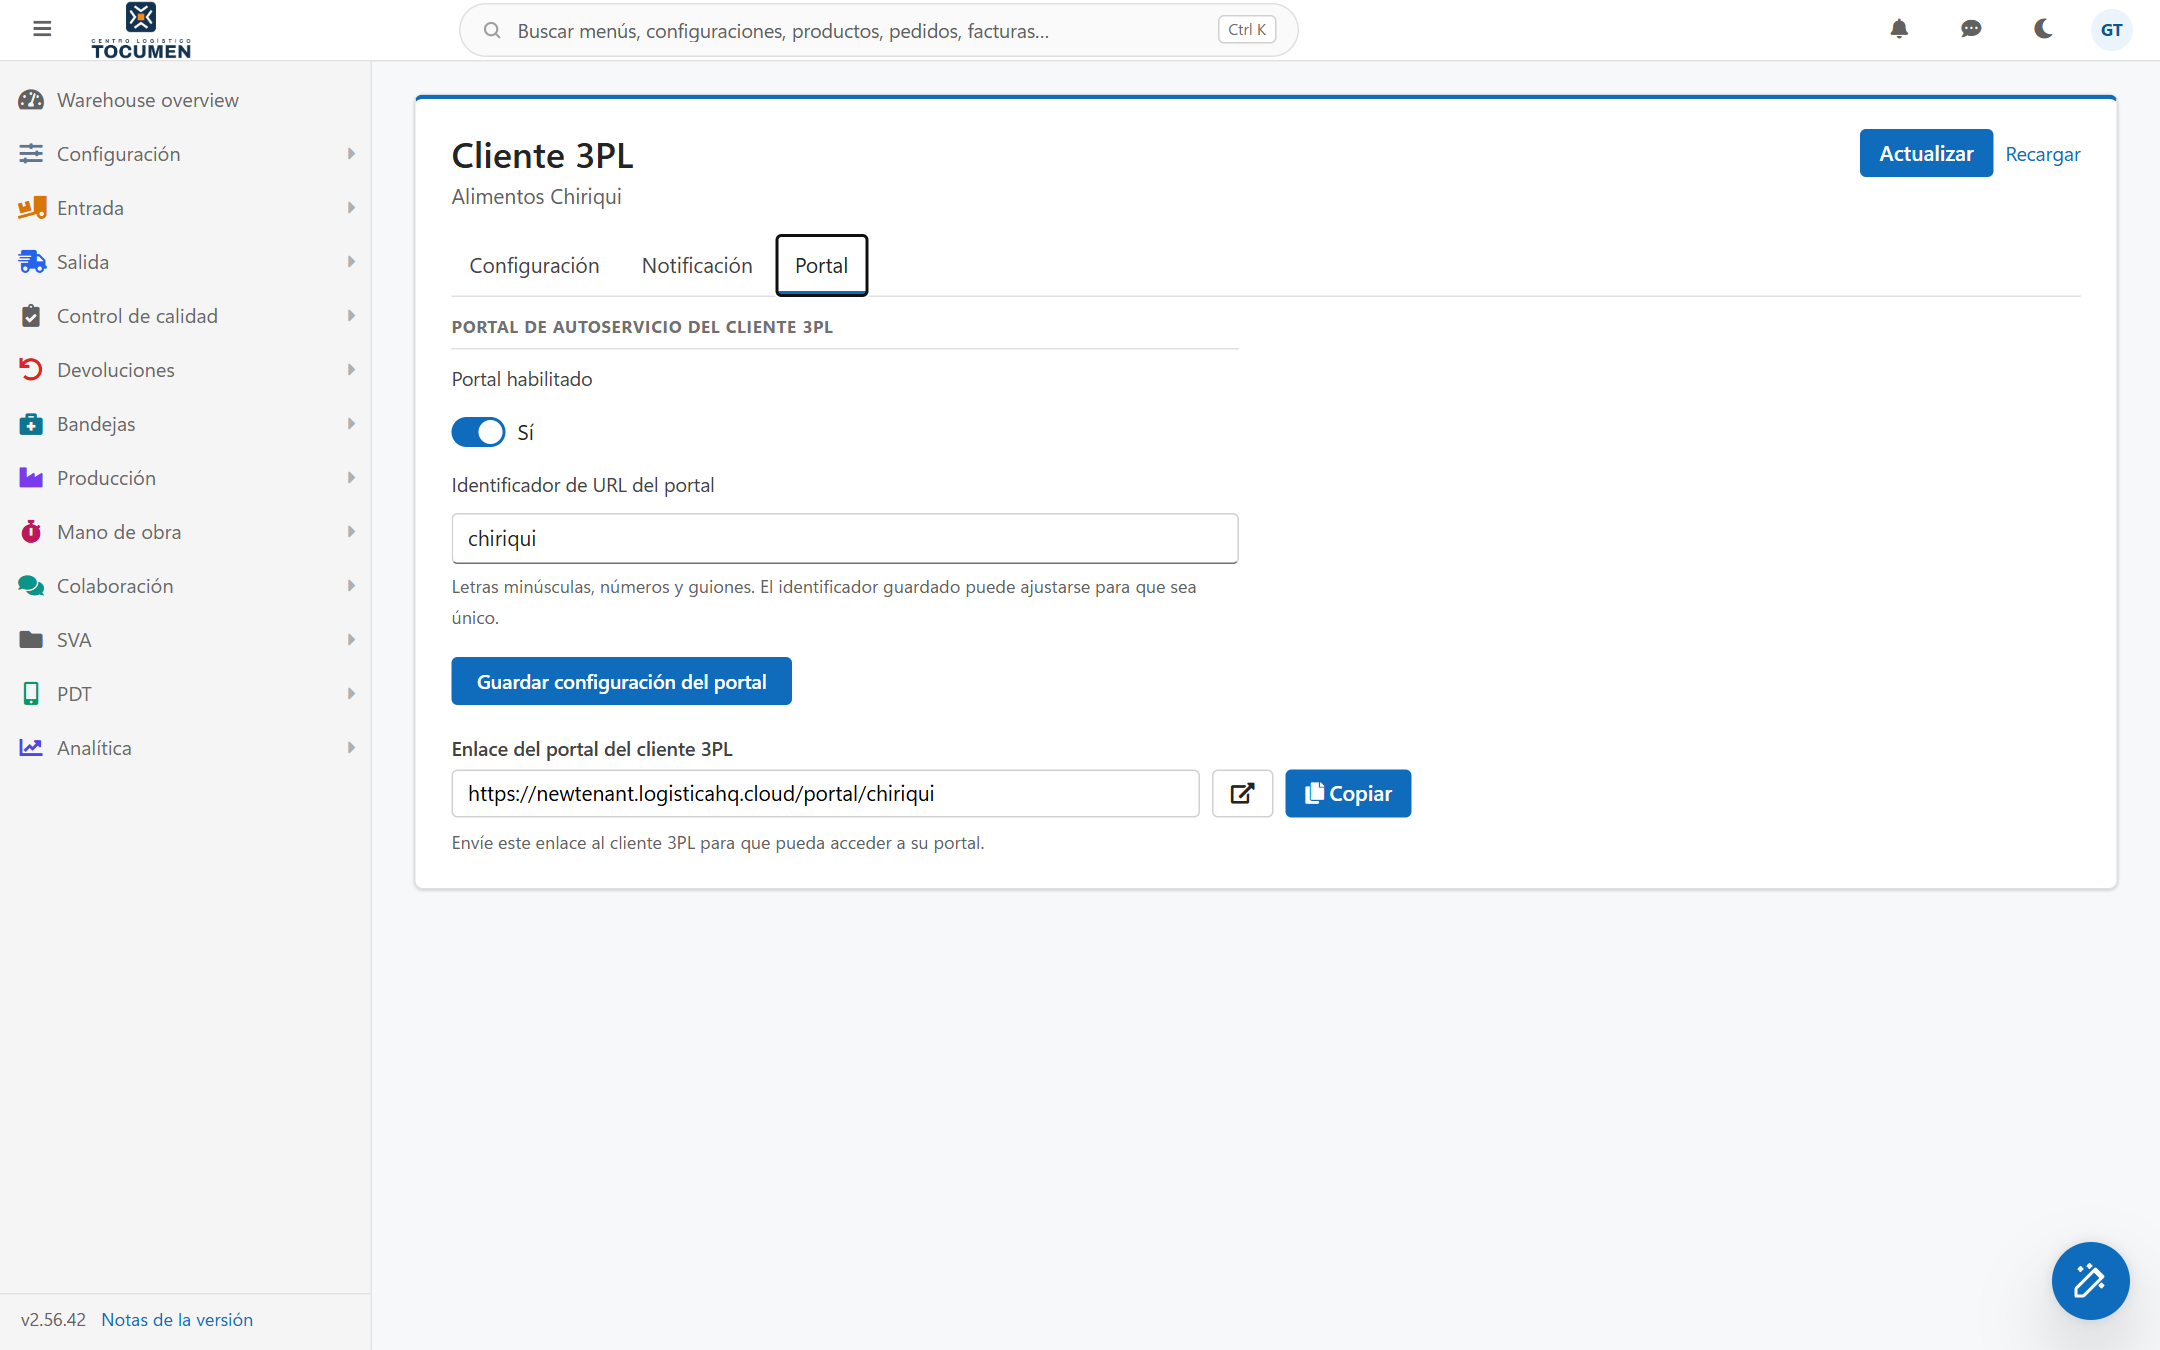This screenshot has height=1350, width=2160.
Task: Toggle the Portal habilitado switch
Action: [x=478, y=432]
